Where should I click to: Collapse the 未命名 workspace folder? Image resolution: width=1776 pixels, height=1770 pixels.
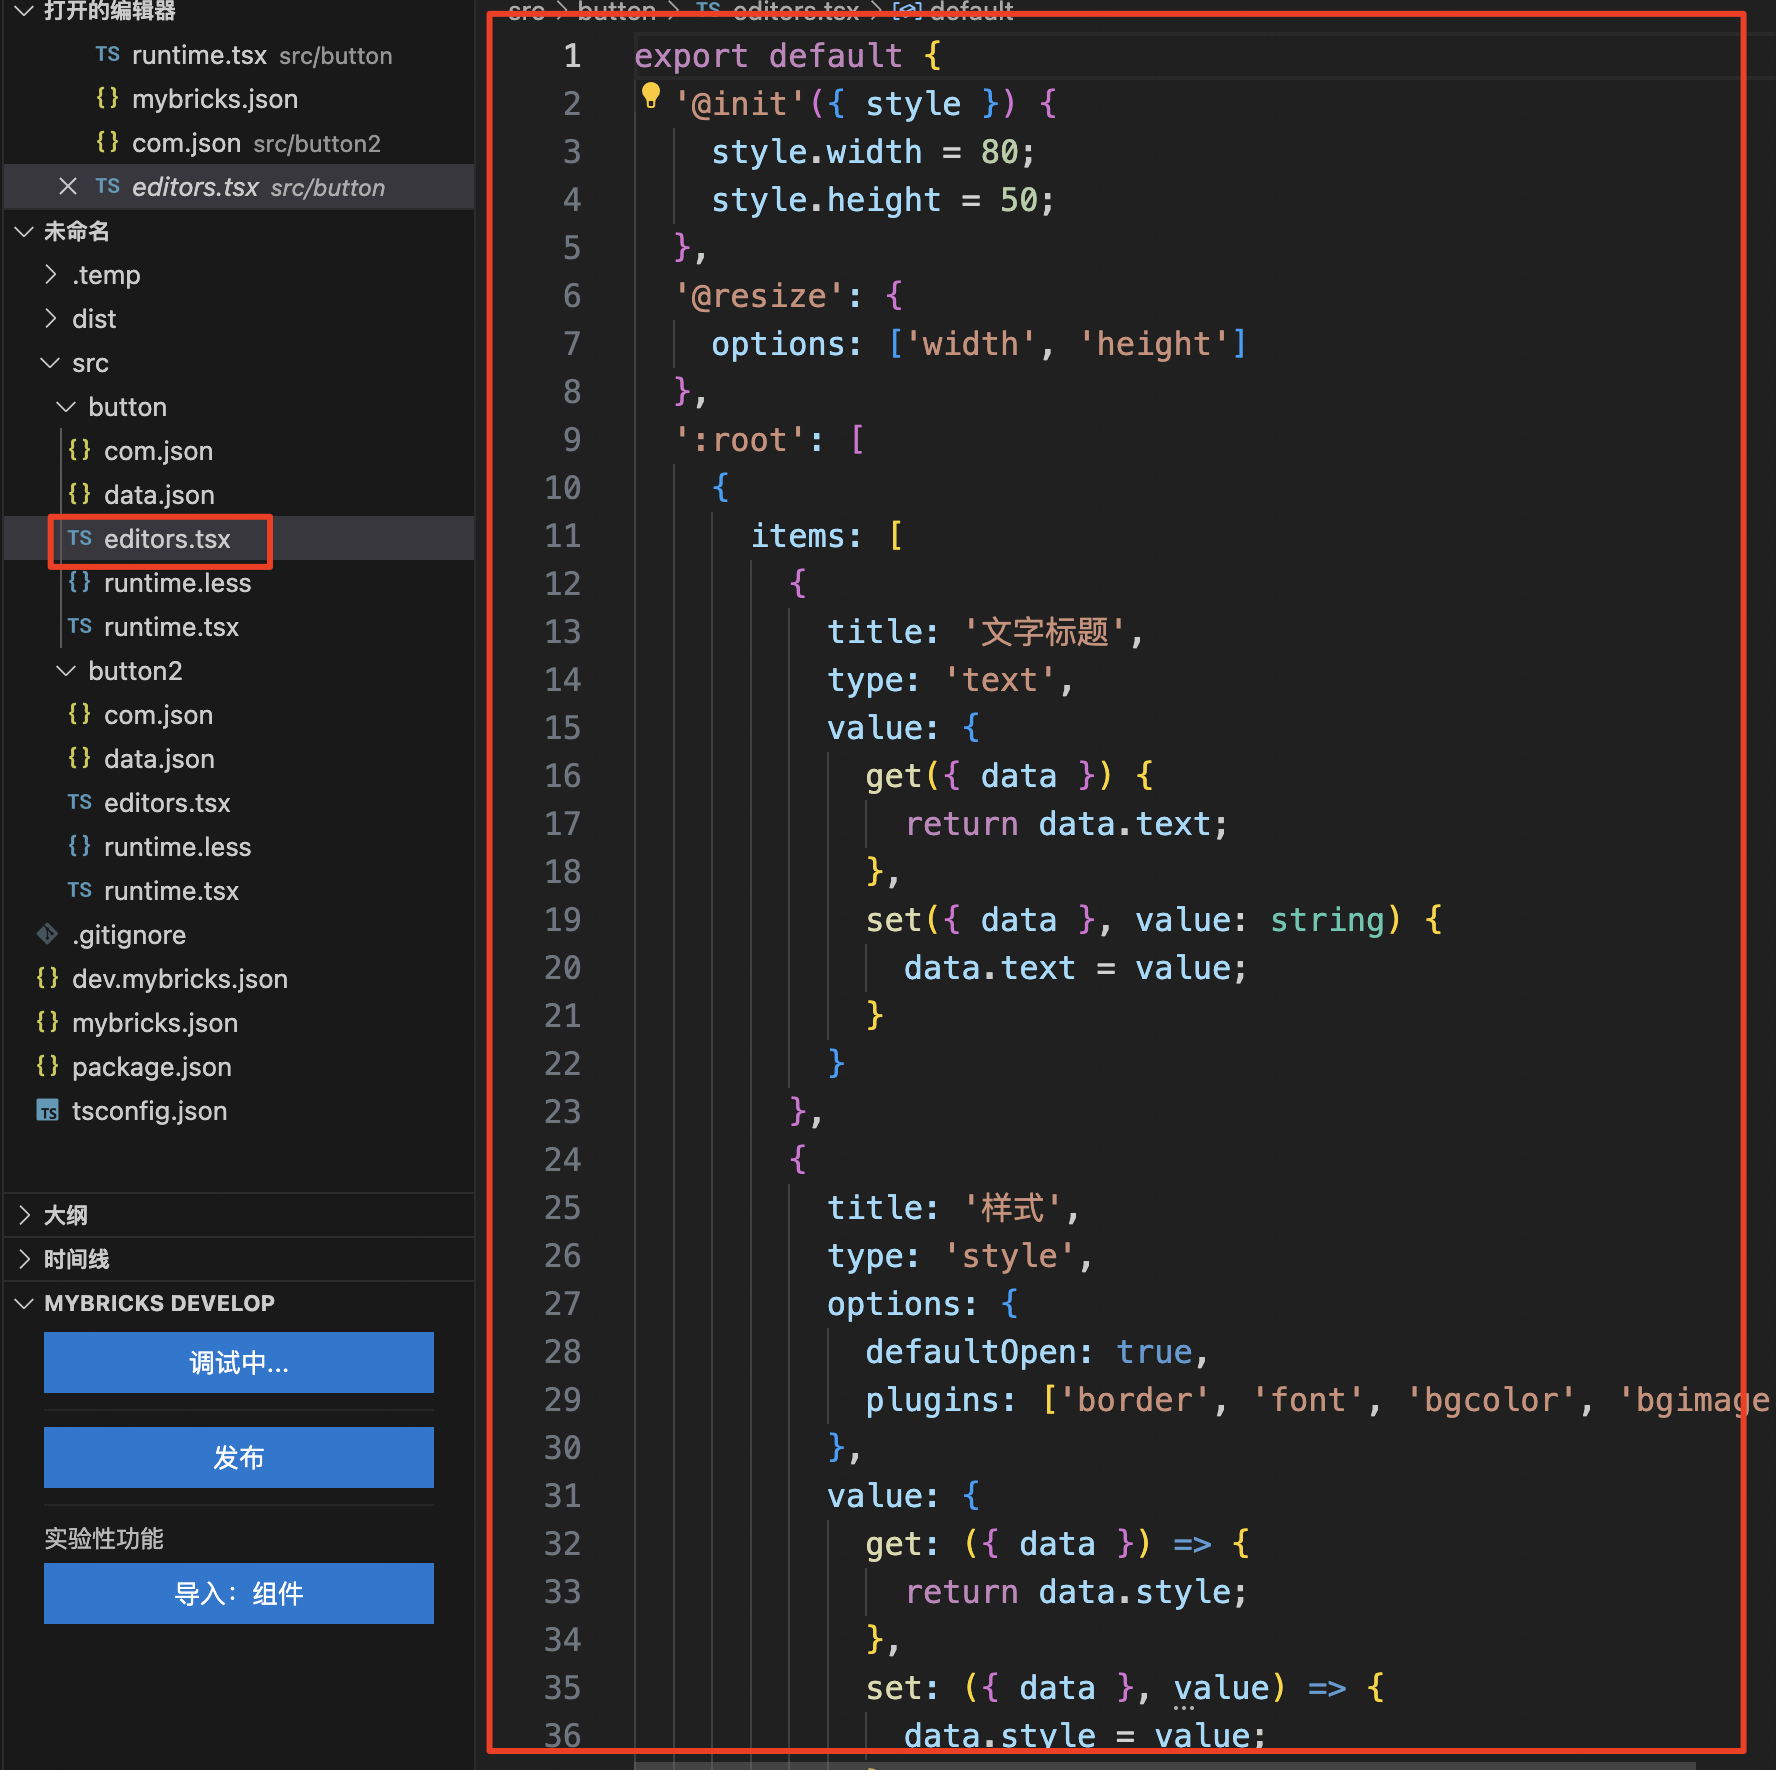point(24,231)
